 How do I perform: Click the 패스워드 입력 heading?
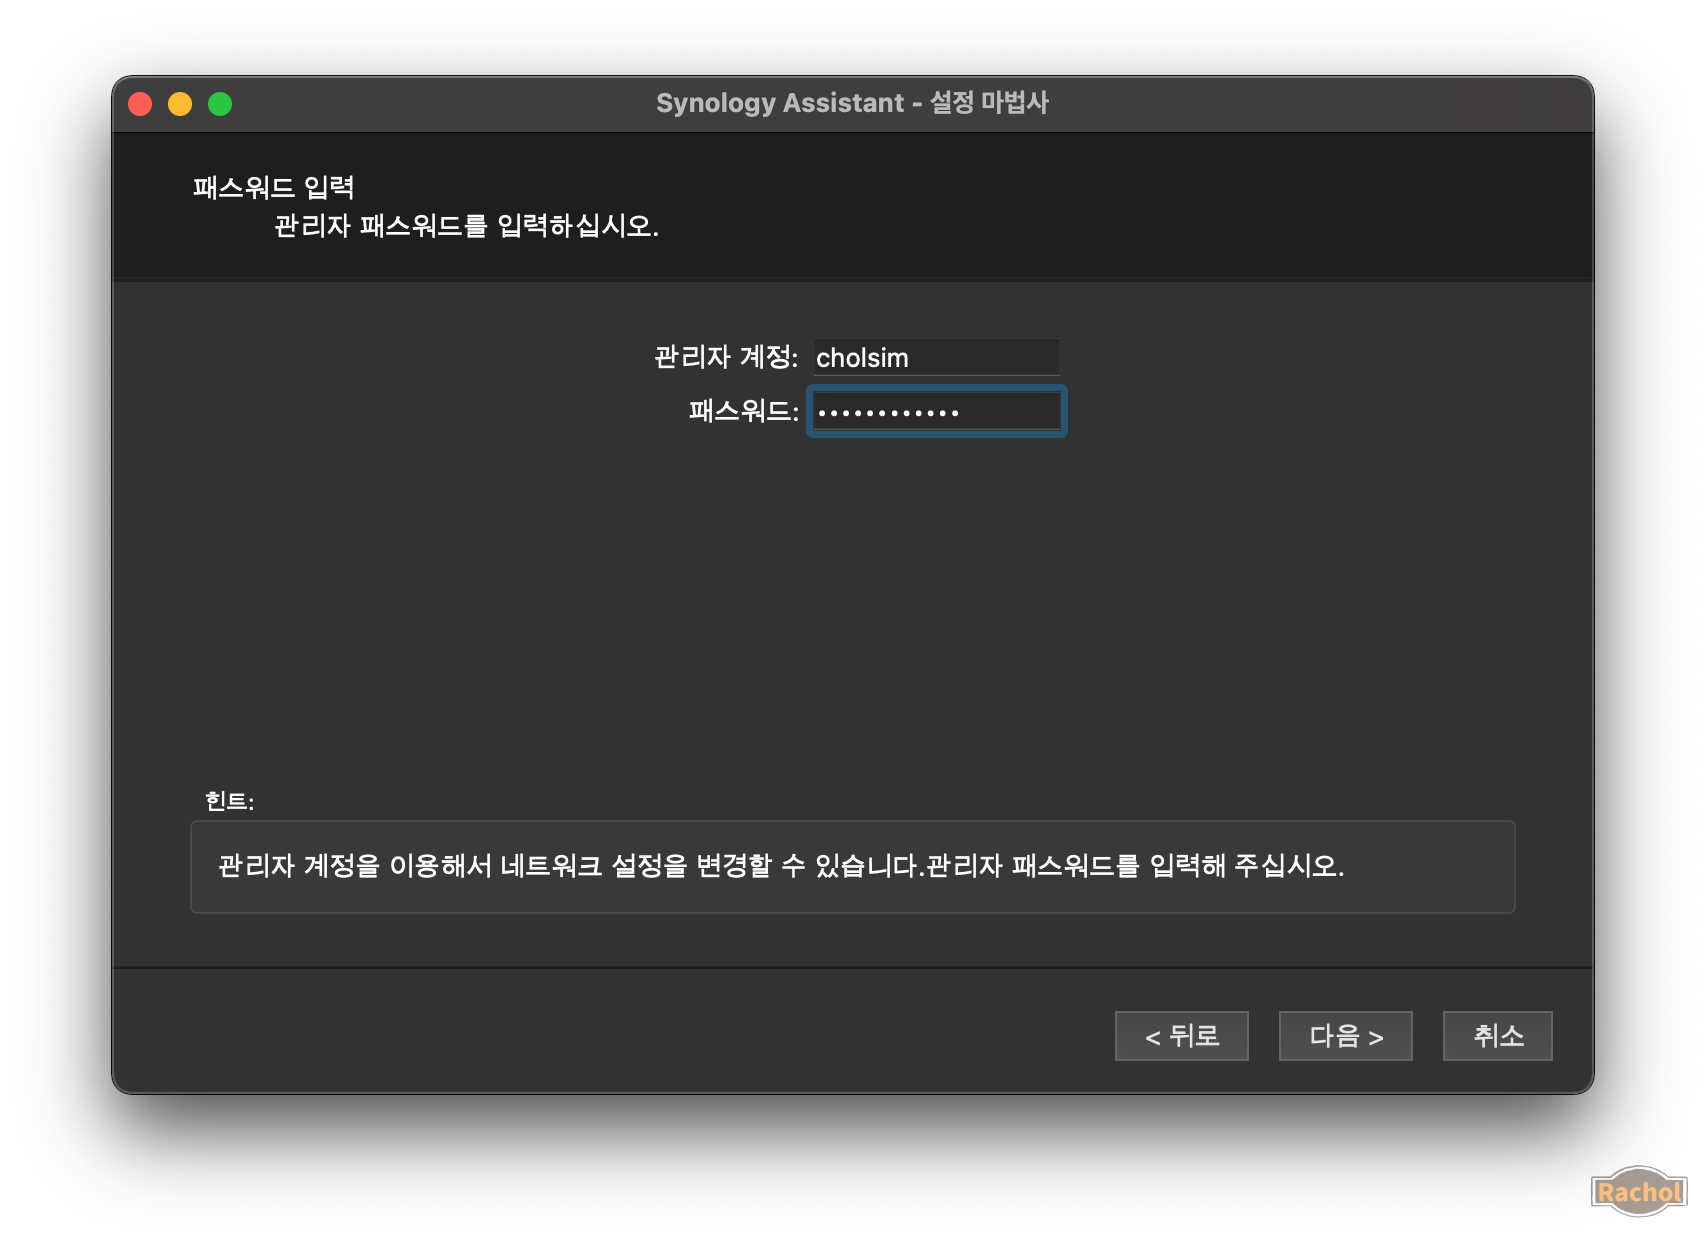coord(274,187)
